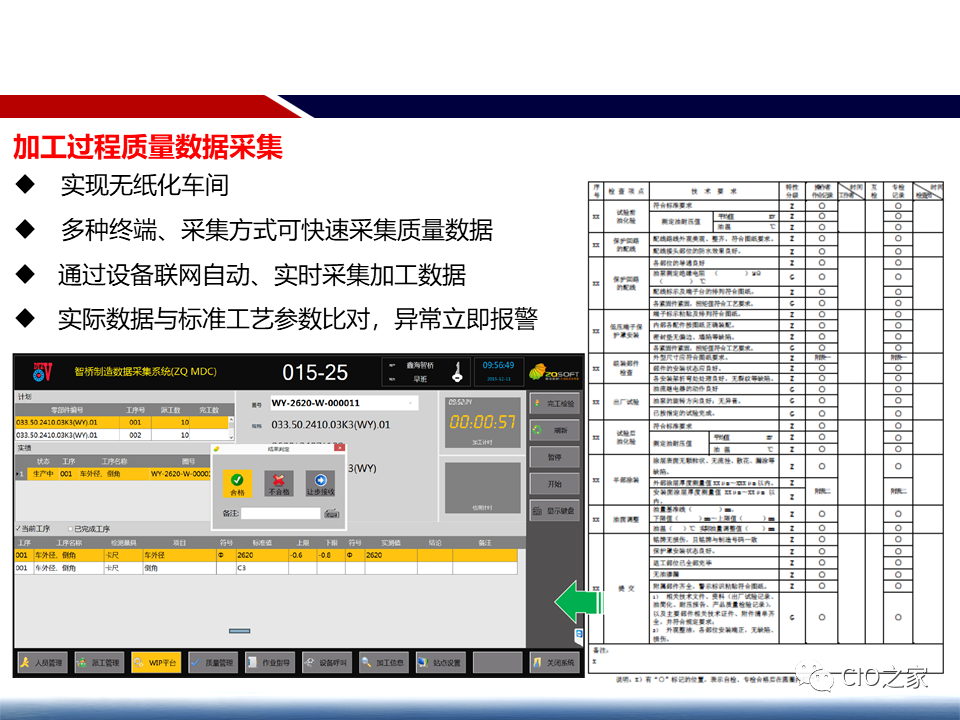Click the 暂停 pause button
This screenshot has width=960, height=720.
pos(554,457)
